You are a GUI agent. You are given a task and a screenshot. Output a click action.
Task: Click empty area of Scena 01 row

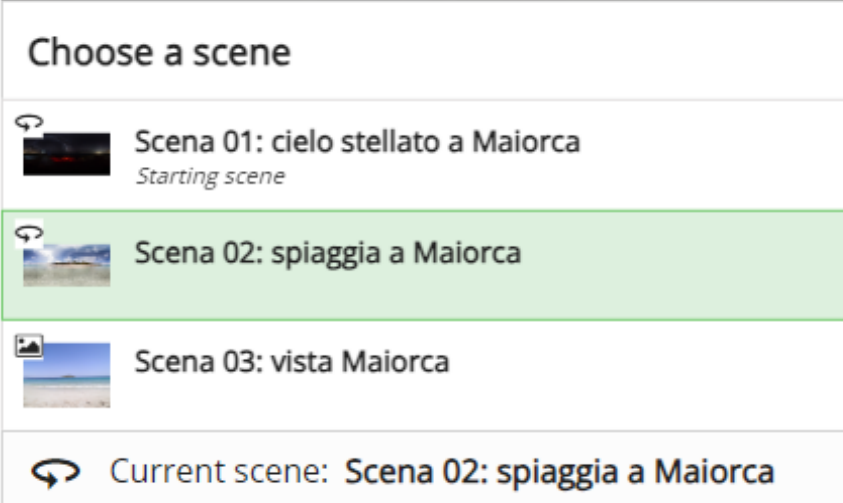(x=710, y=156)
